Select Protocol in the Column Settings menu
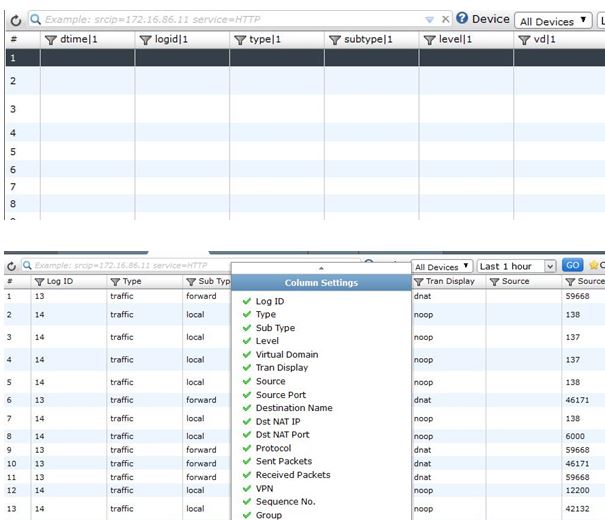 tap(273, 448)
